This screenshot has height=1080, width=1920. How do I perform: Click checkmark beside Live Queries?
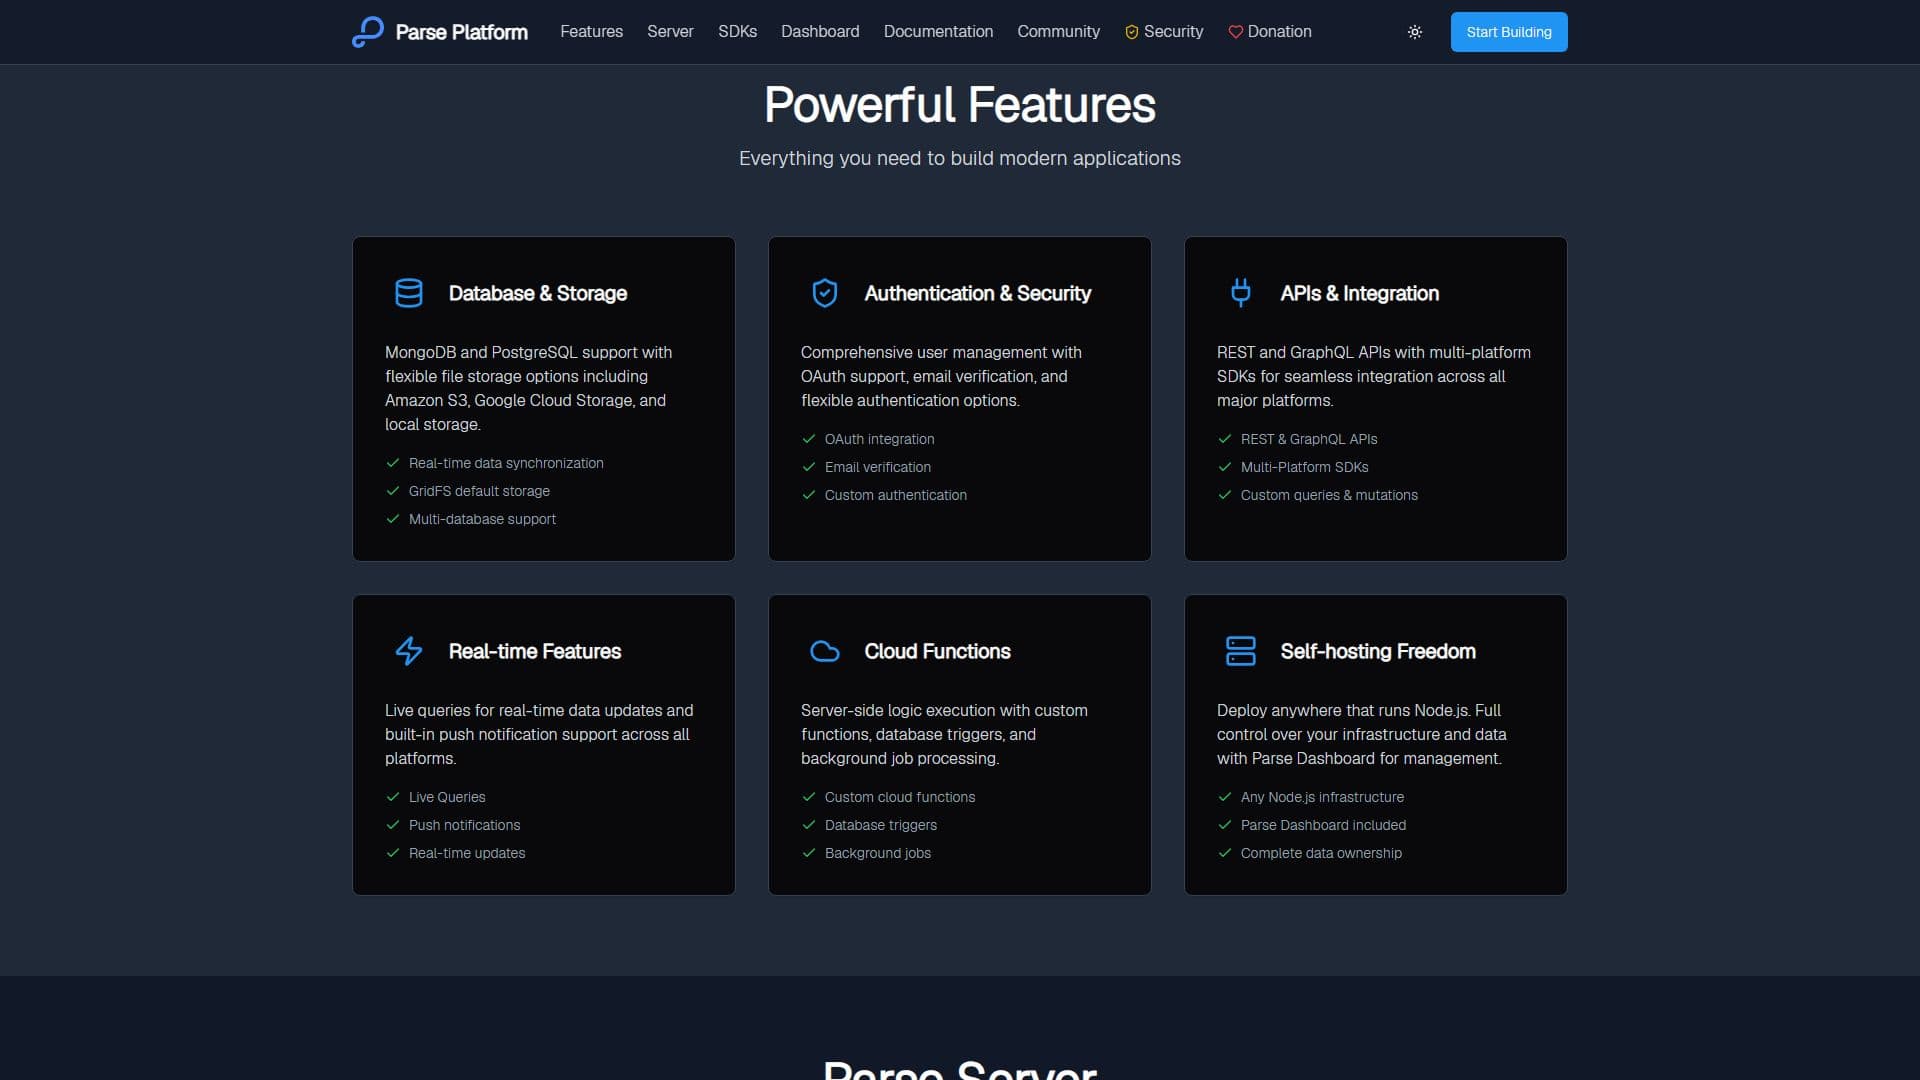393,797
